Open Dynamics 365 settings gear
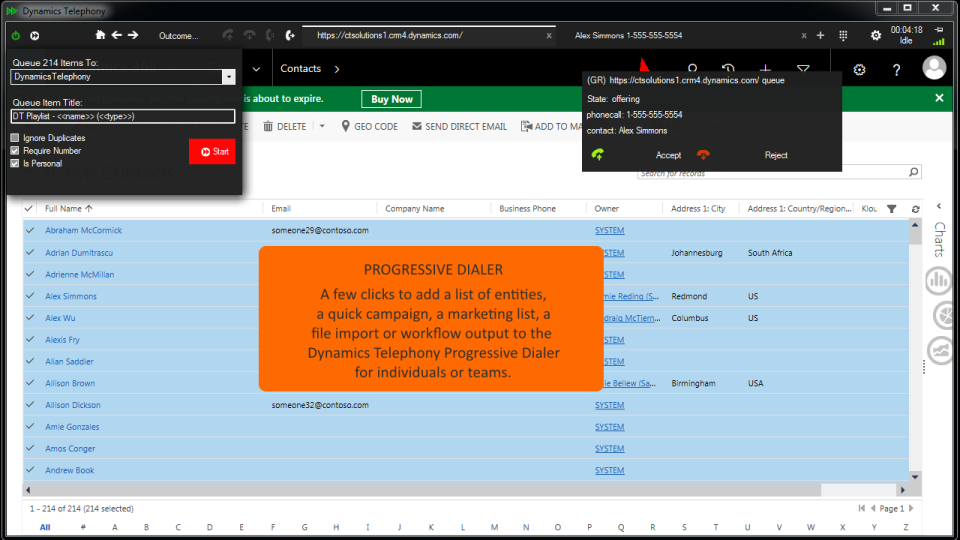960x540 pixels. point(860,70)
